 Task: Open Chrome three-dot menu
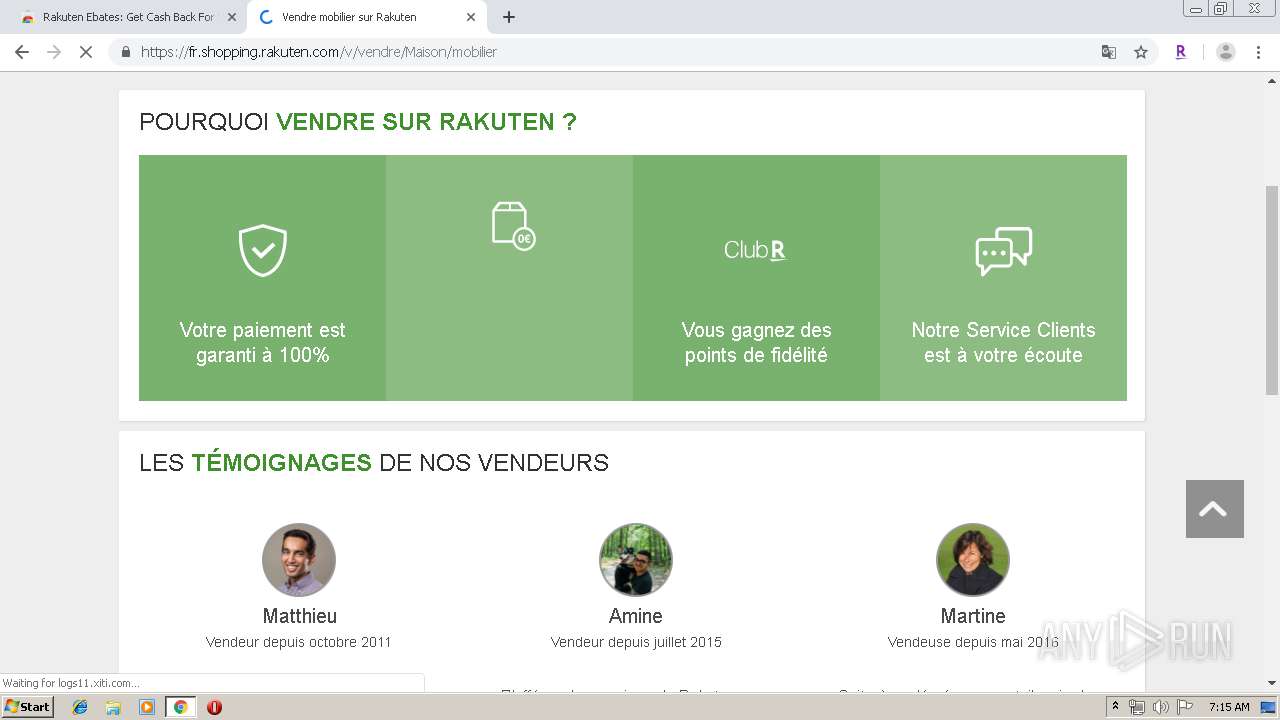tap(1258, 52)
